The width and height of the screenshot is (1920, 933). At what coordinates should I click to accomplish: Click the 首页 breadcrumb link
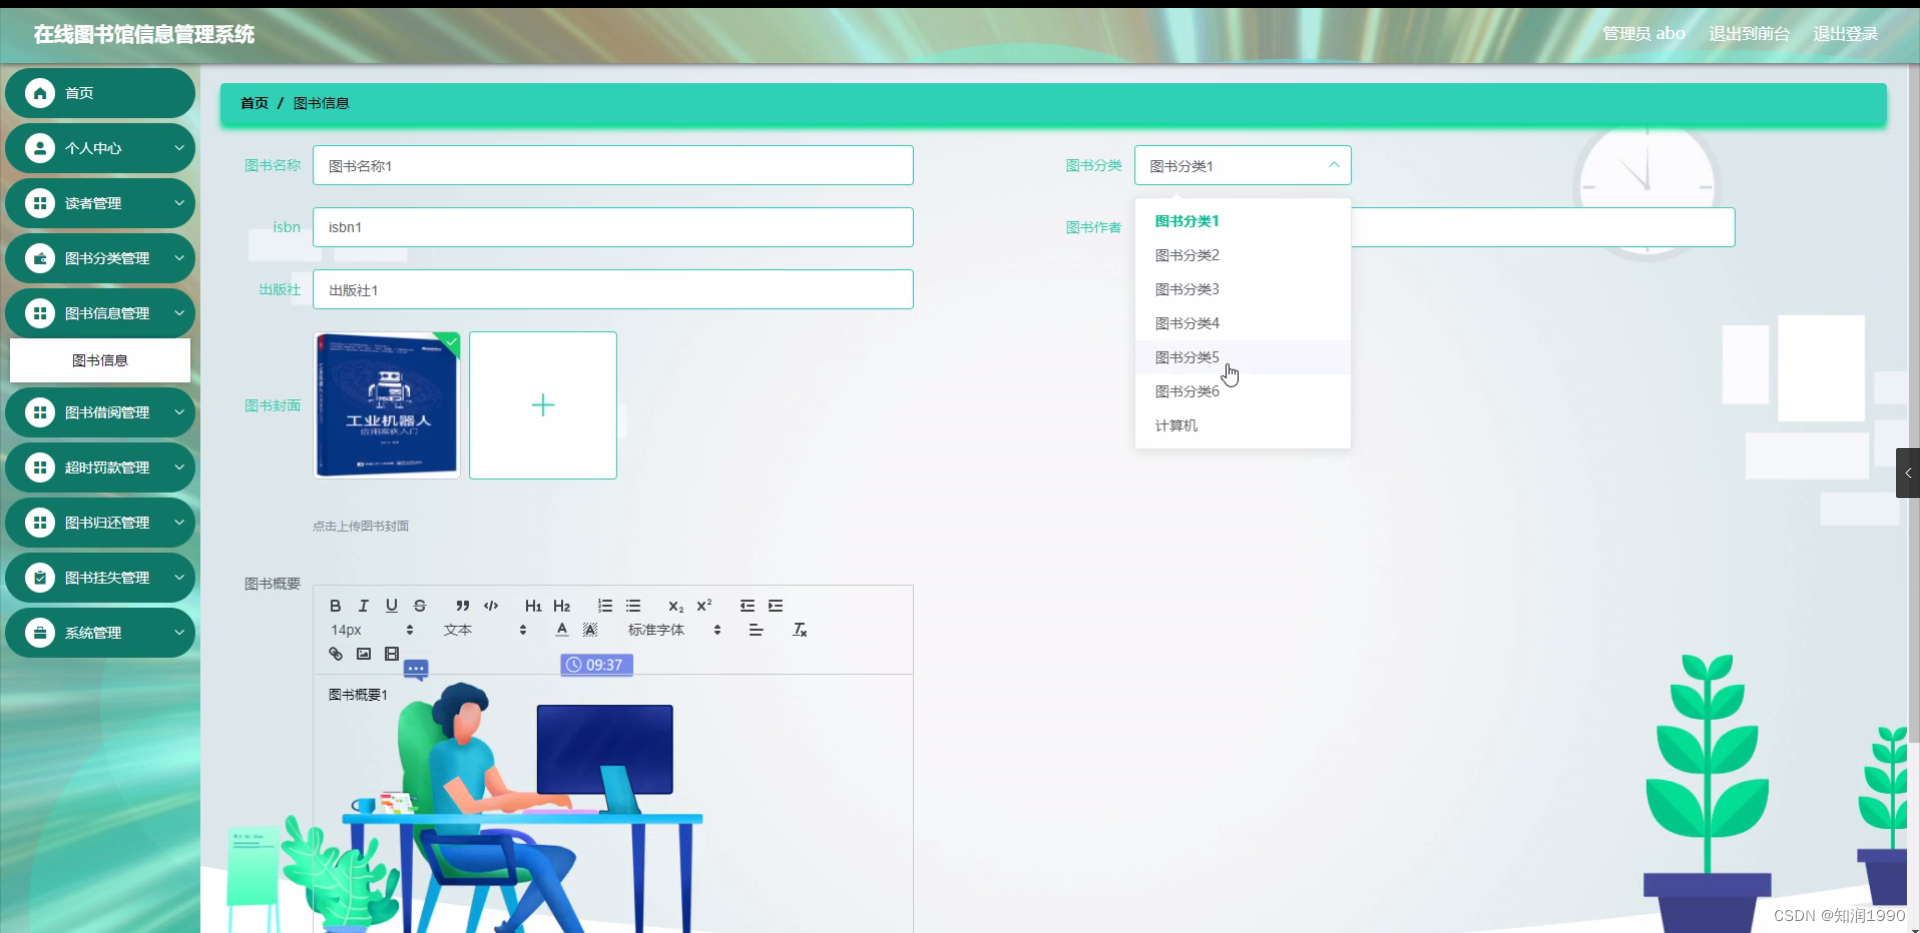[x=253, y=102]
